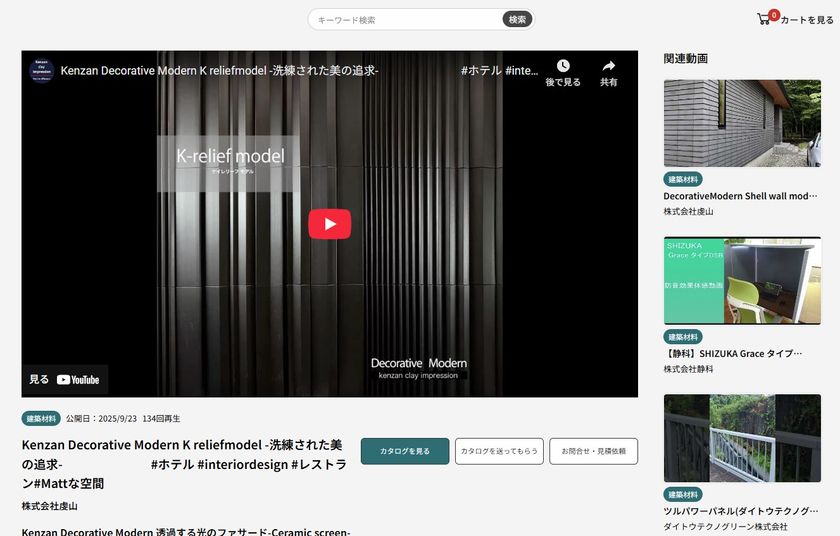
Task: Click 建築材料 tag under main video
Action: tap(41, 419)
